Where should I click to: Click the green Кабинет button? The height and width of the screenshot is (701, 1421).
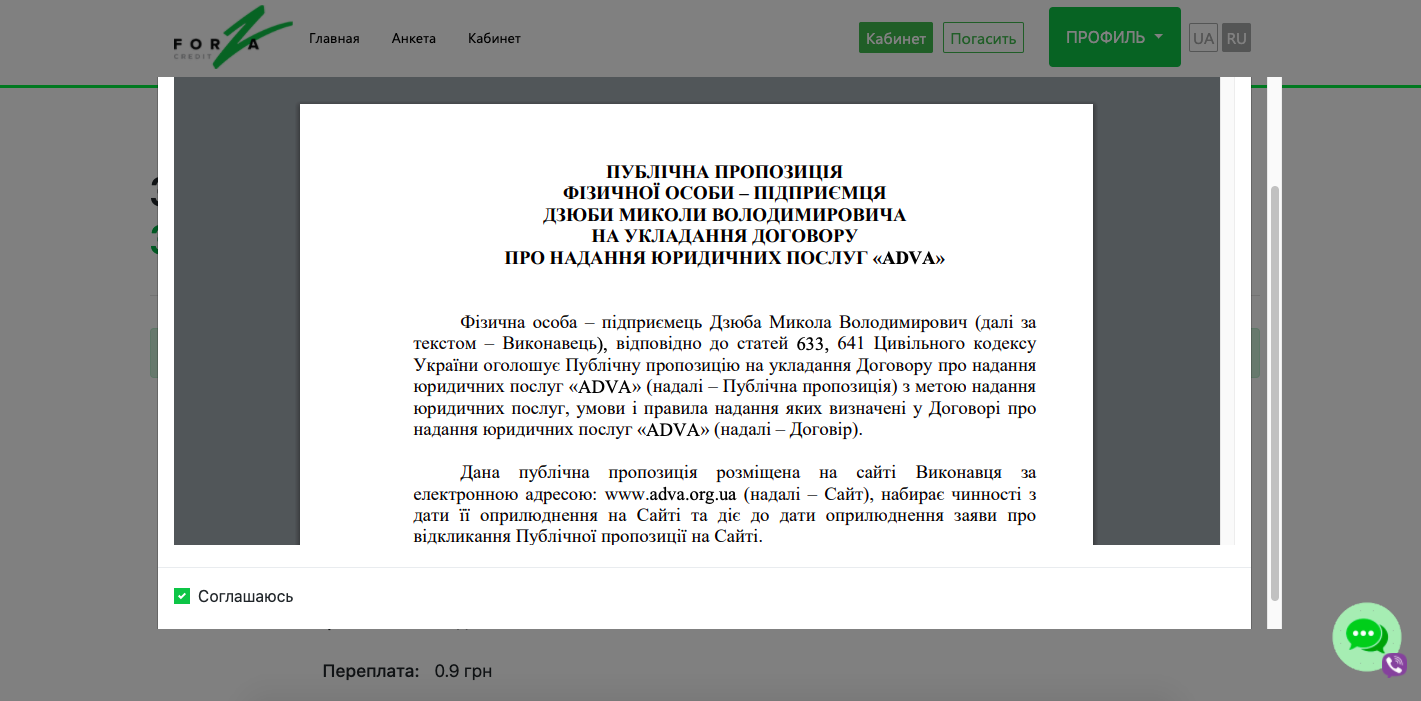[x=896, y=38]
